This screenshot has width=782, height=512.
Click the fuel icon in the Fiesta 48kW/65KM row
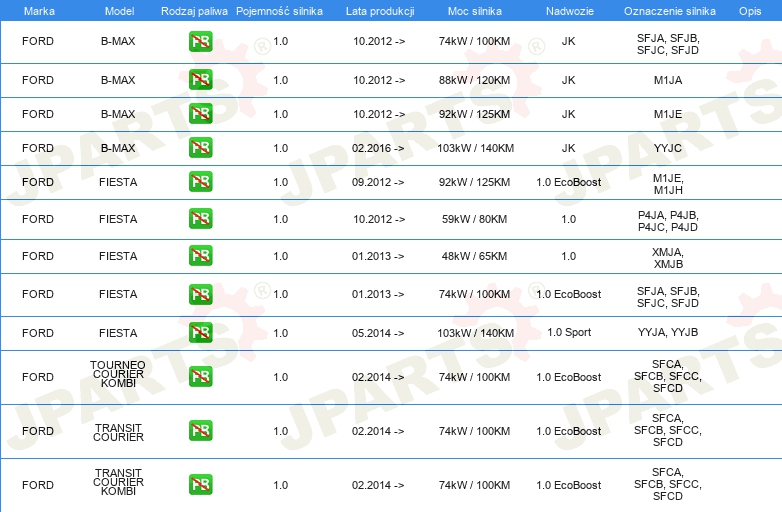200,256
